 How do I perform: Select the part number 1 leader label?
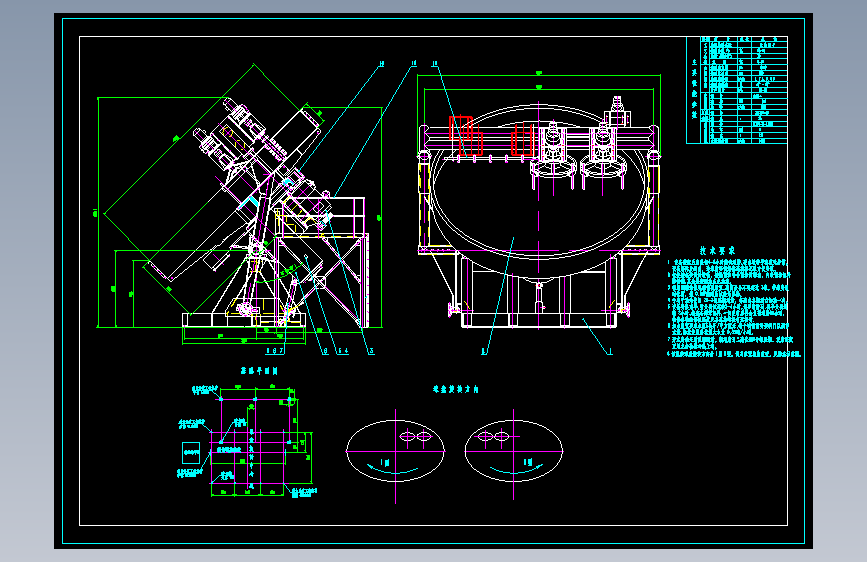tap(610, 351)
